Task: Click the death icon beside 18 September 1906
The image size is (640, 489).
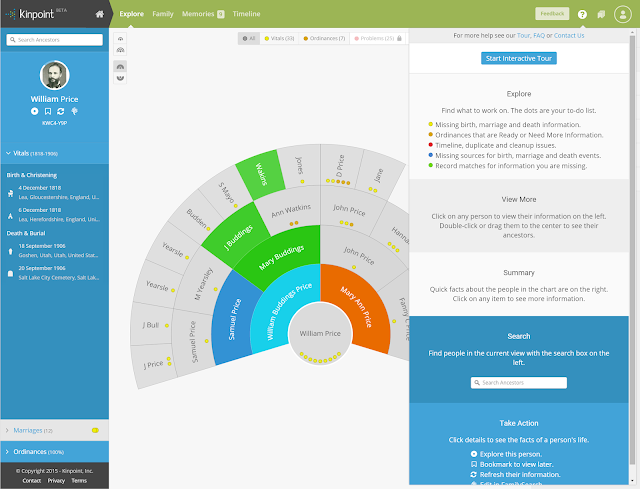Action: (11, 251)
